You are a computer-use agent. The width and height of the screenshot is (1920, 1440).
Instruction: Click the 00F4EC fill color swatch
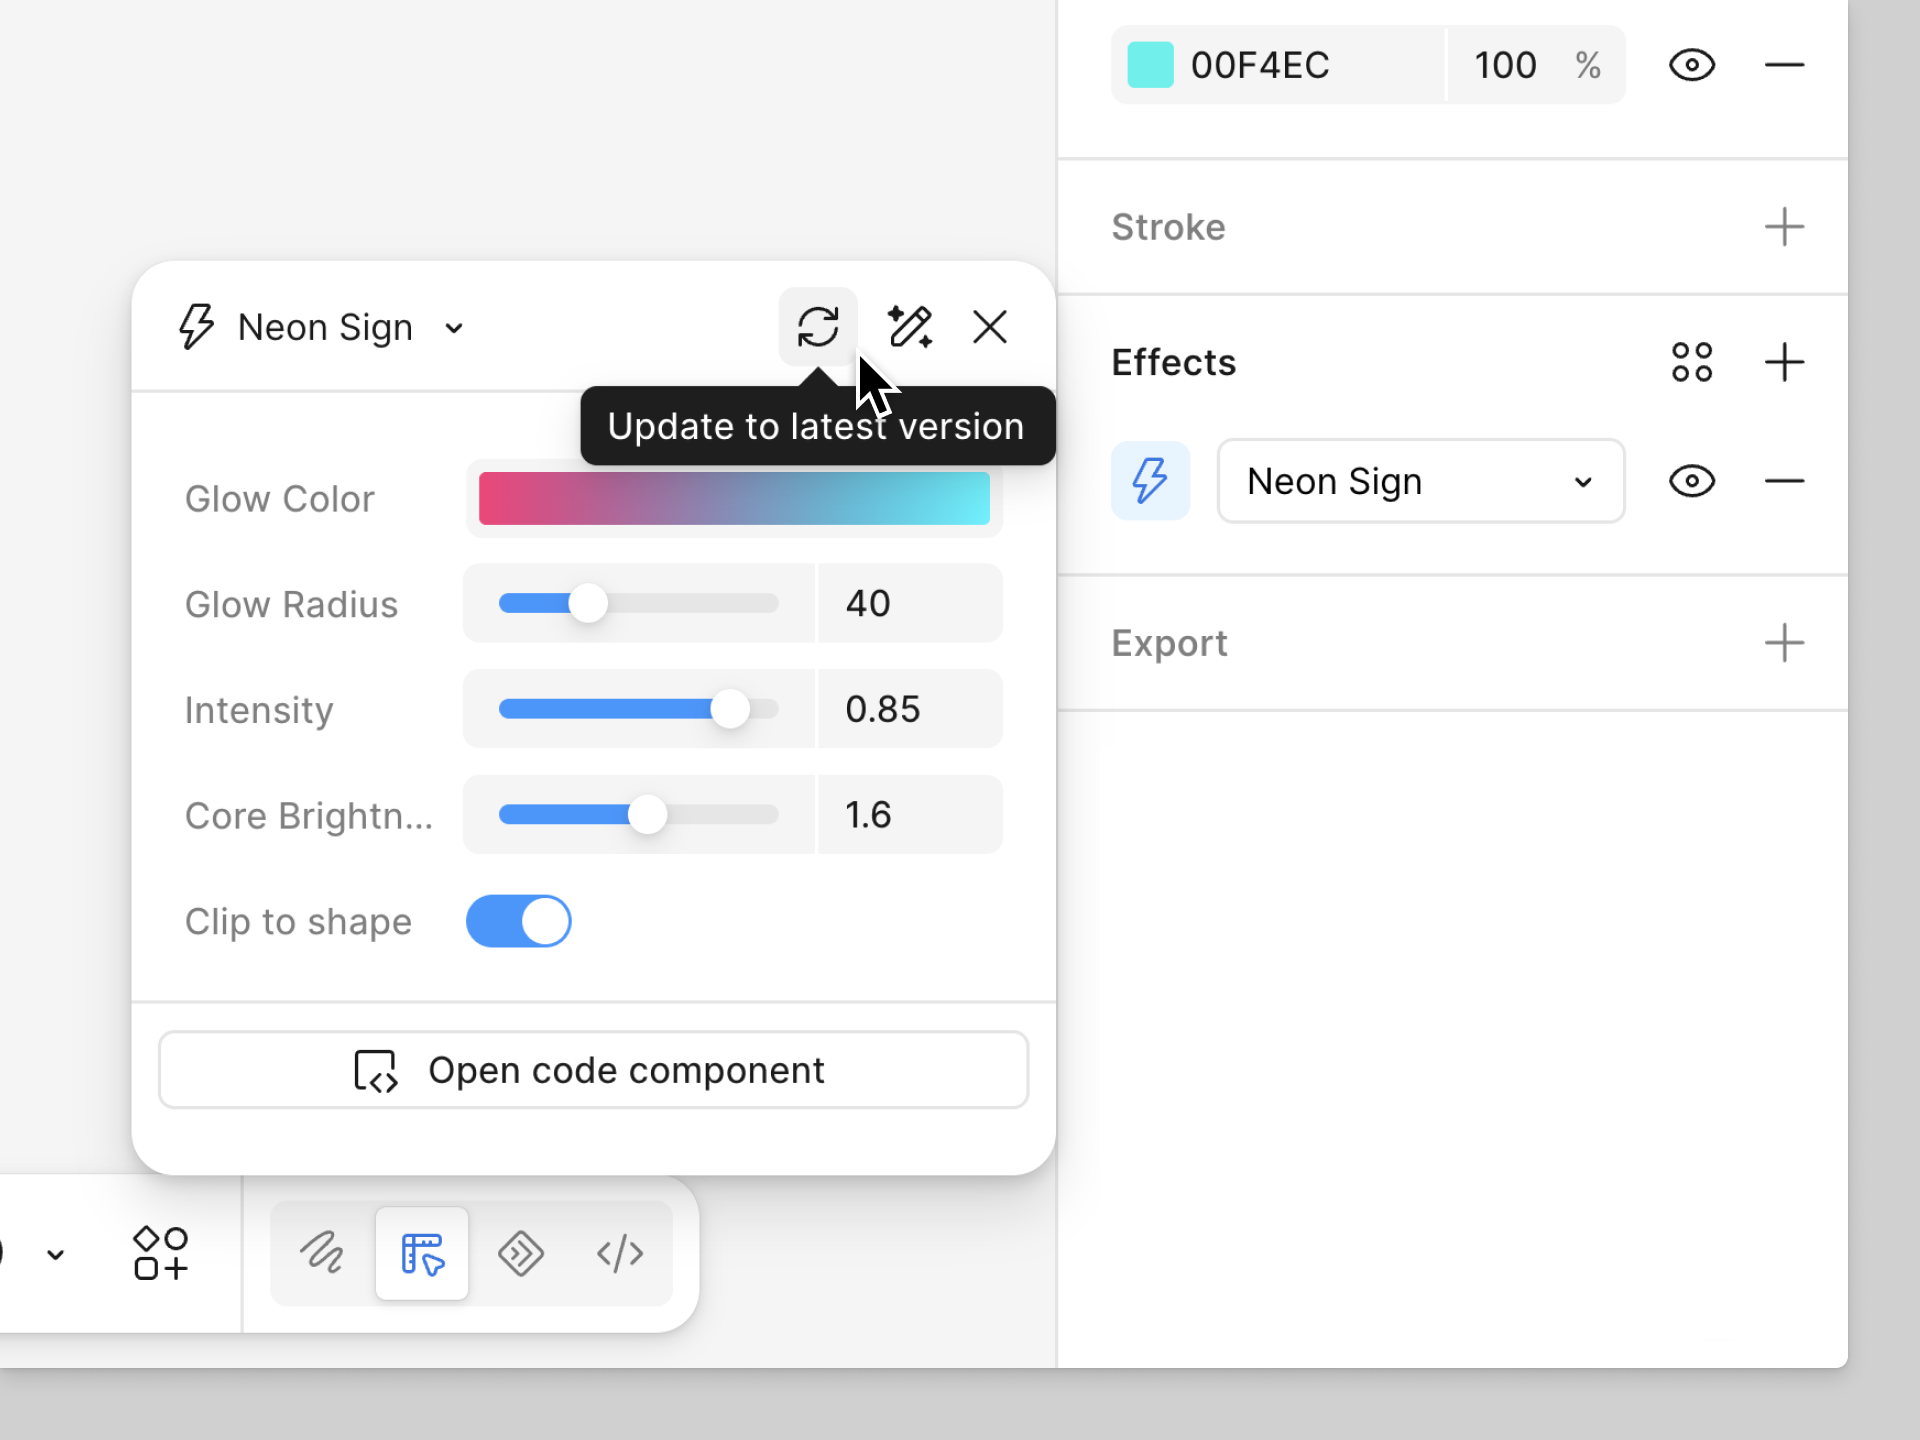click(1150, 65)
